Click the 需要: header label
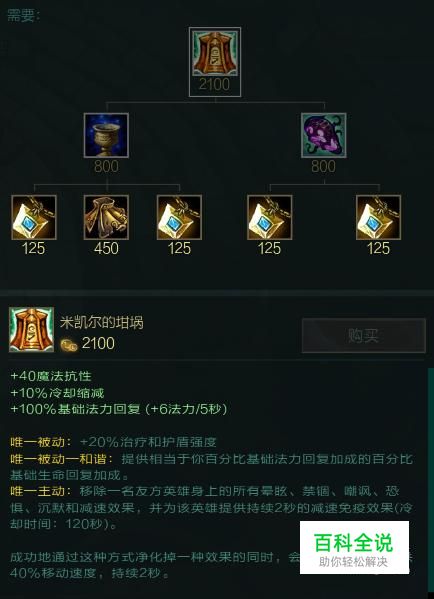 [x=24, y=16]
